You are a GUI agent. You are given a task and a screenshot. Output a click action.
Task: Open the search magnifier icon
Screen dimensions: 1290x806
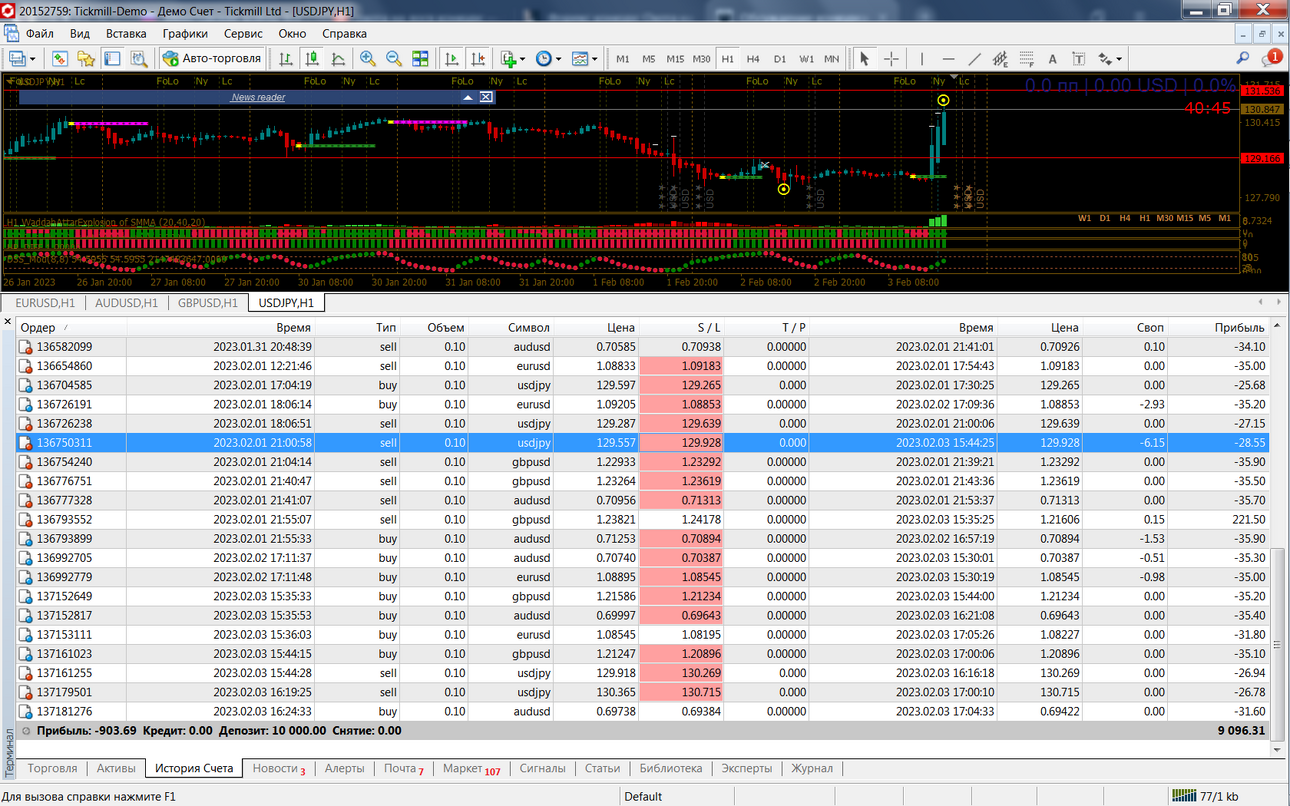click(1243, 59)
